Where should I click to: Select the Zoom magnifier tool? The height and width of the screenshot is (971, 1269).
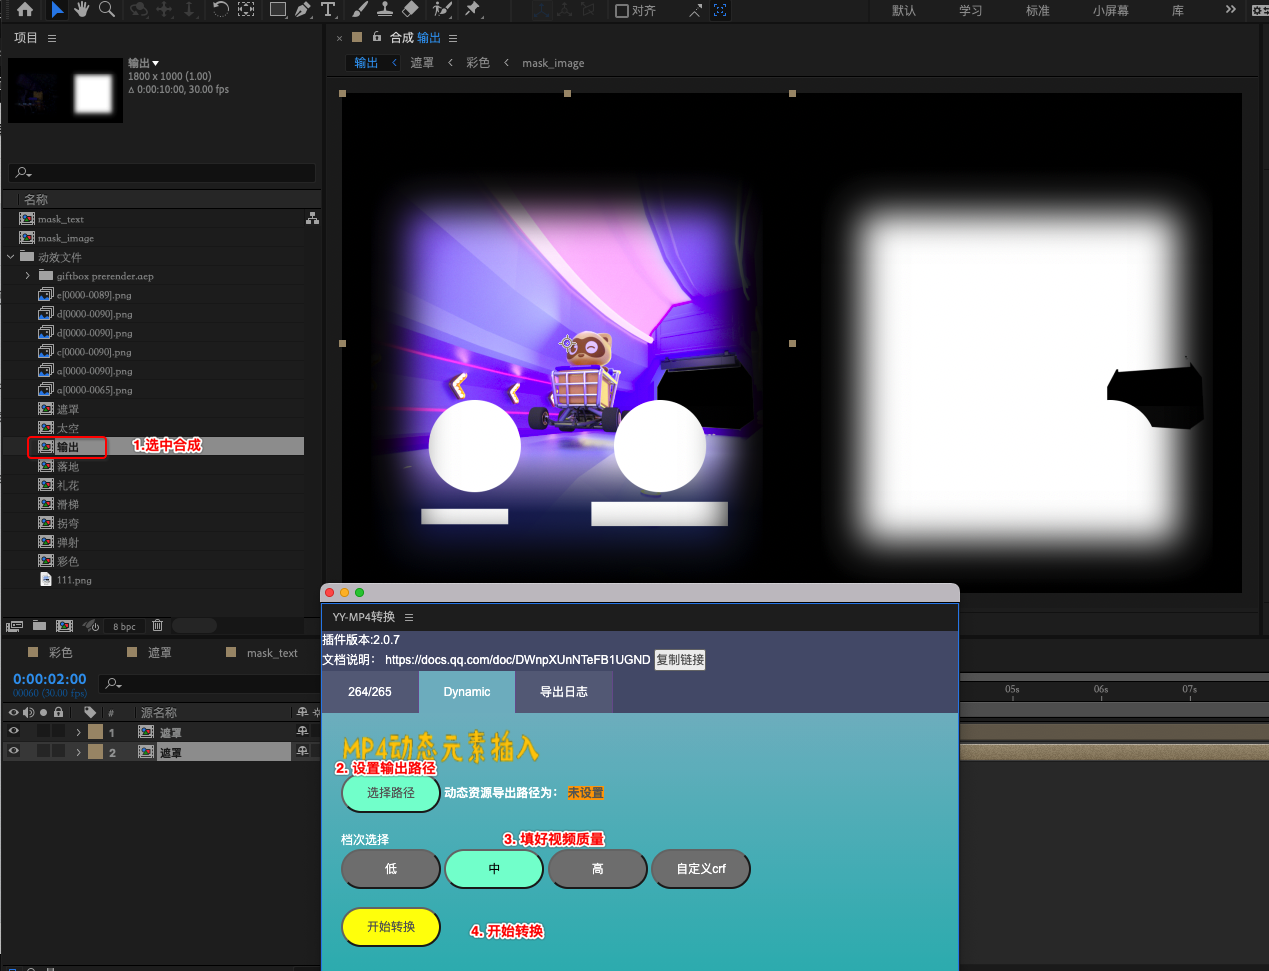(x=107, y=10)
